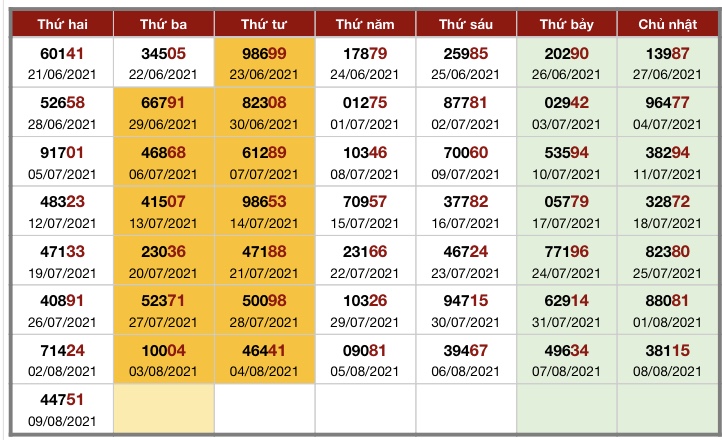Screen dimensions: 722x440
Task: Select the Chủ nhật column header
Action: [668, 24]
